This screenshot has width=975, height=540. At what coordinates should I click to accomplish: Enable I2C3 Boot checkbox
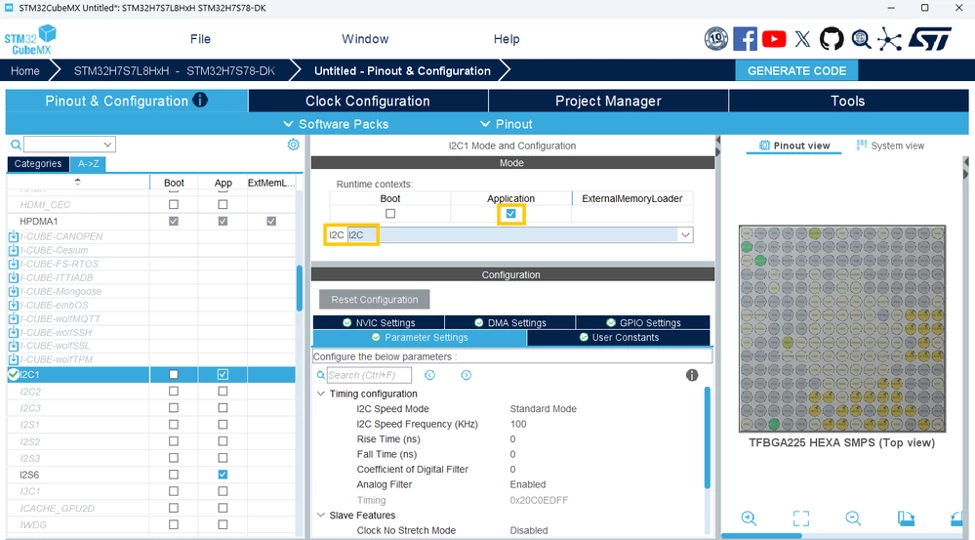[173, 407]
